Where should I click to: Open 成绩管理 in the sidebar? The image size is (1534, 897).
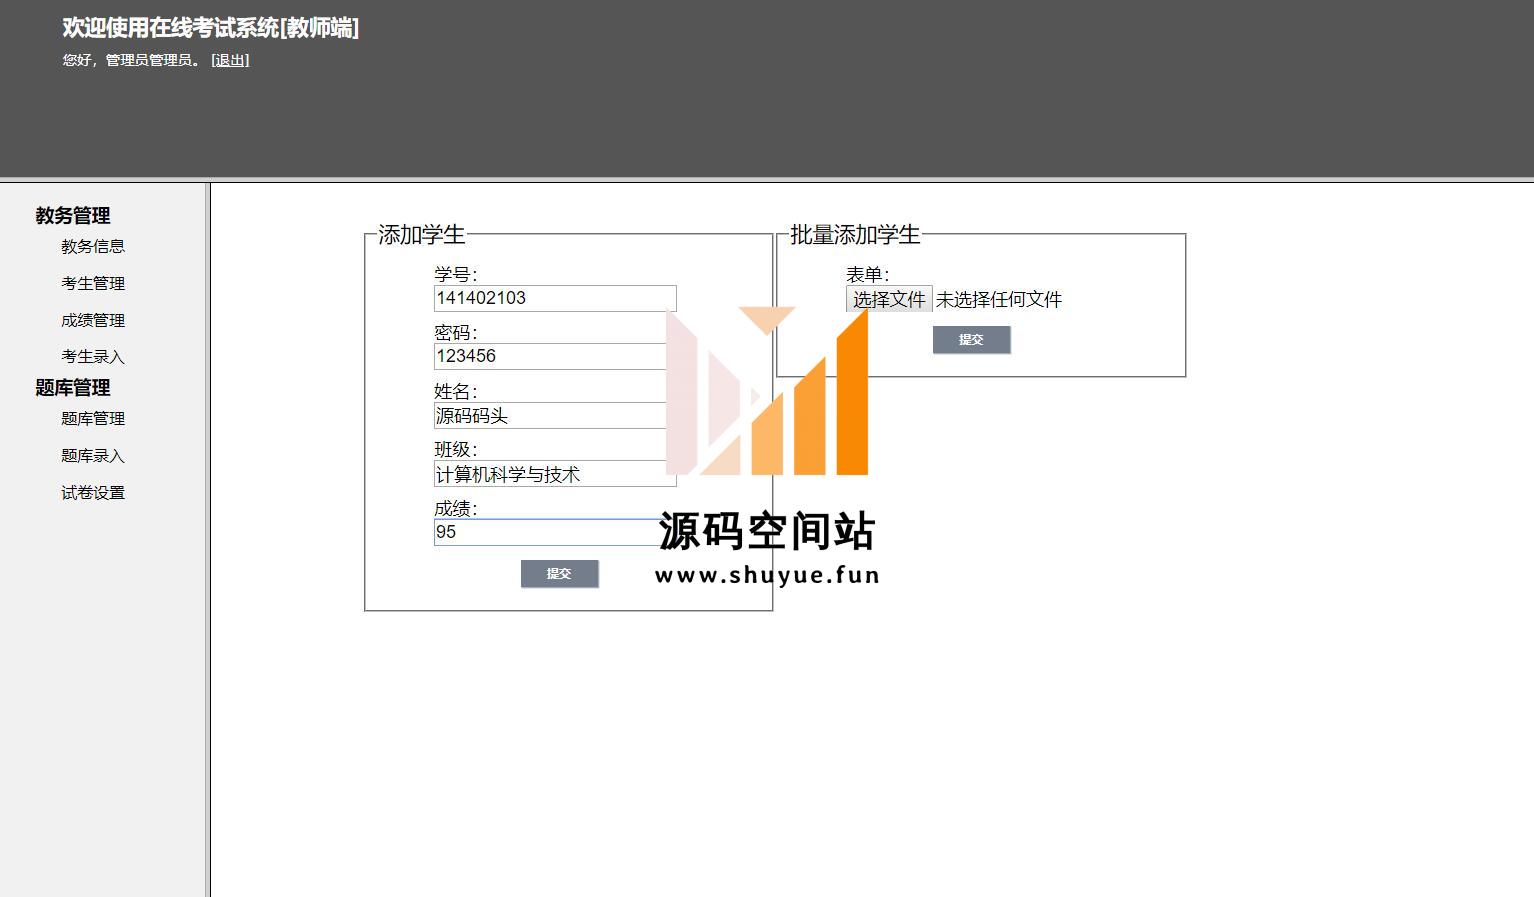click(93, 320)
